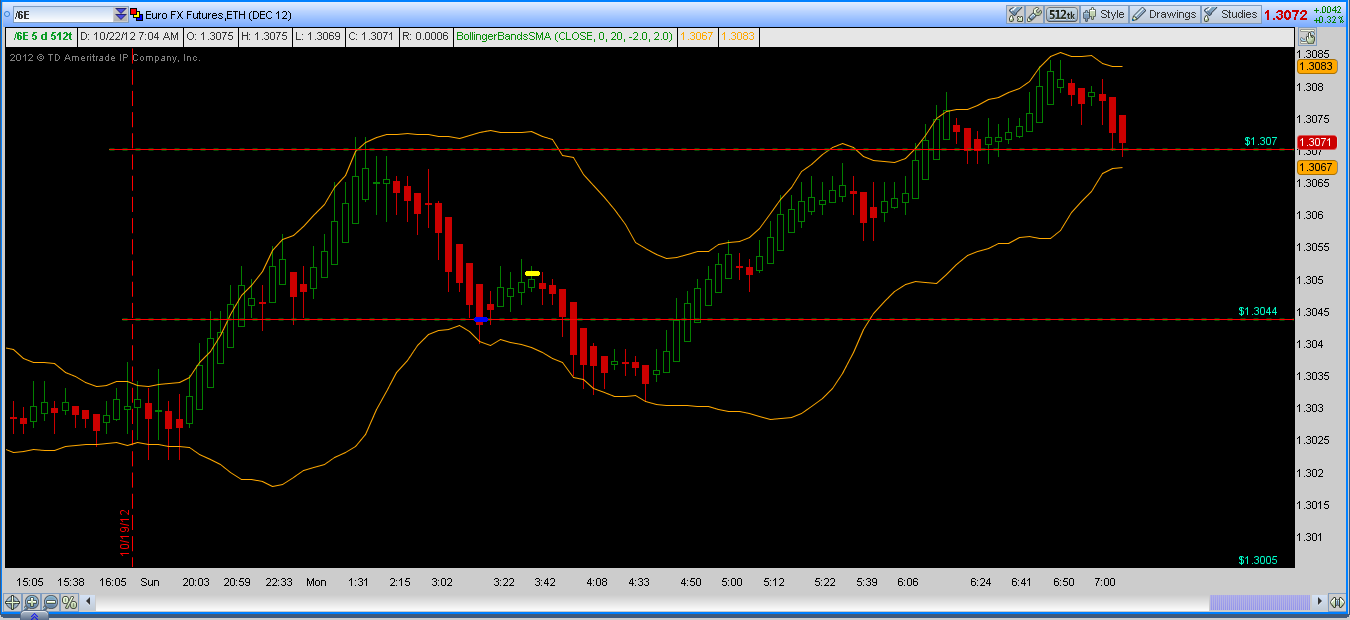The width and height of the screenshot is (1350, 620).
Task: Click the Mon label on time axis
Action: click(x=316, y=581)
